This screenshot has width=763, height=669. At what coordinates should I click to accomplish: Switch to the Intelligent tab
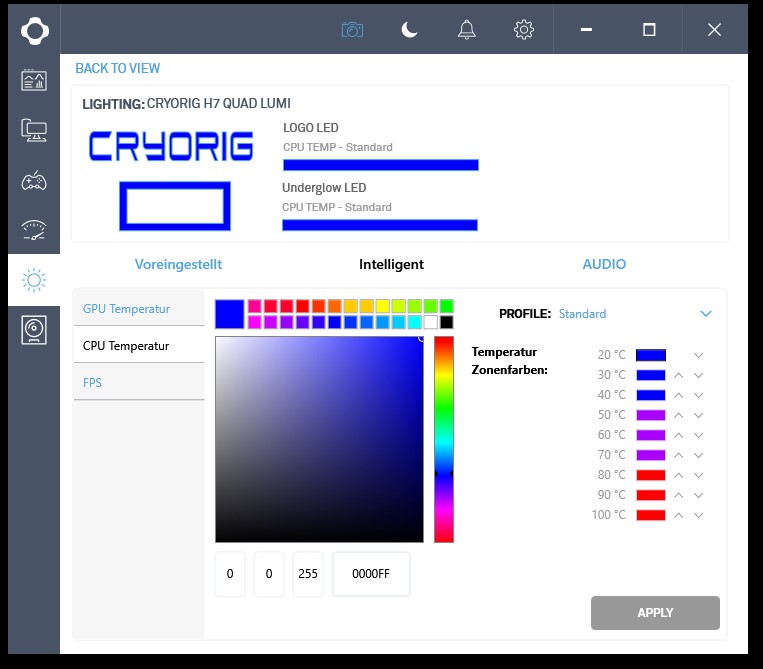click(x=391, y=264)
